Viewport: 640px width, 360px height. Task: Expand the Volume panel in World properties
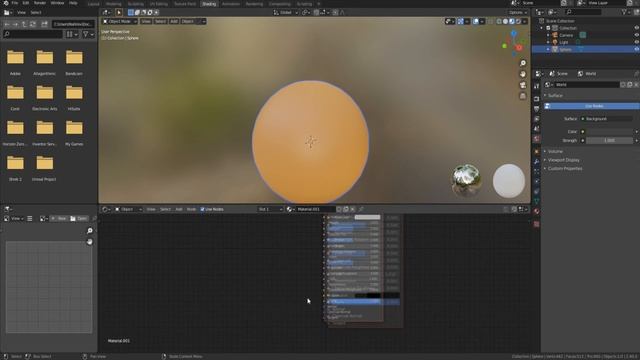(555, 151)
